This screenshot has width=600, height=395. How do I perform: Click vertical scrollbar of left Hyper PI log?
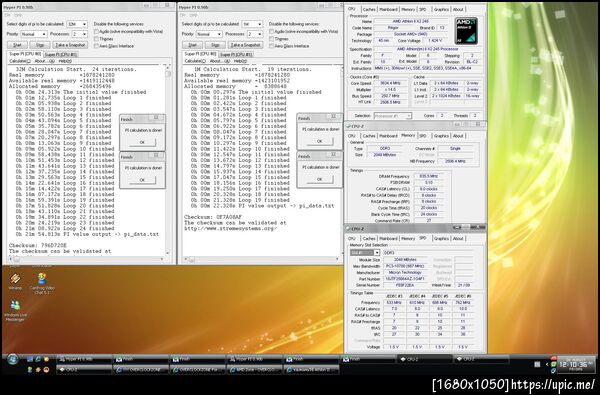pos(168,160)
